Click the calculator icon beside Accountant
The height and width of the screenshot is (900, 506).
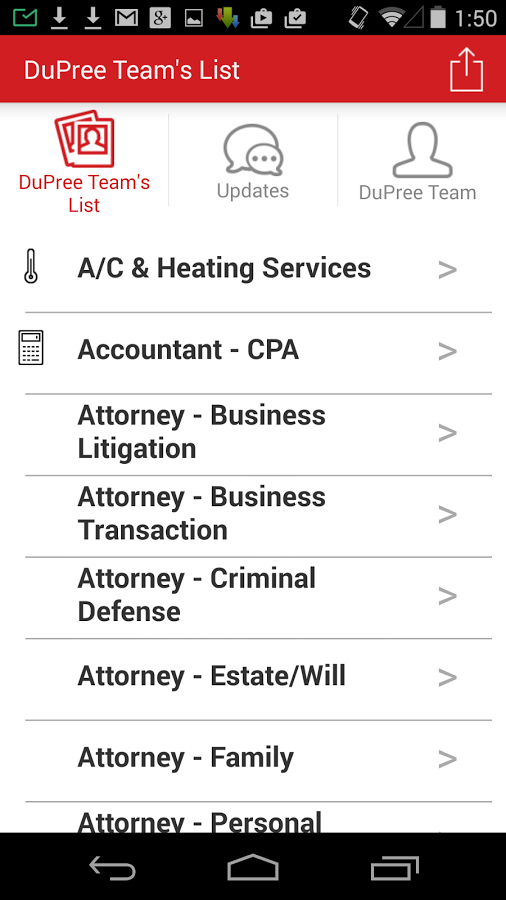tap(31, 348)
